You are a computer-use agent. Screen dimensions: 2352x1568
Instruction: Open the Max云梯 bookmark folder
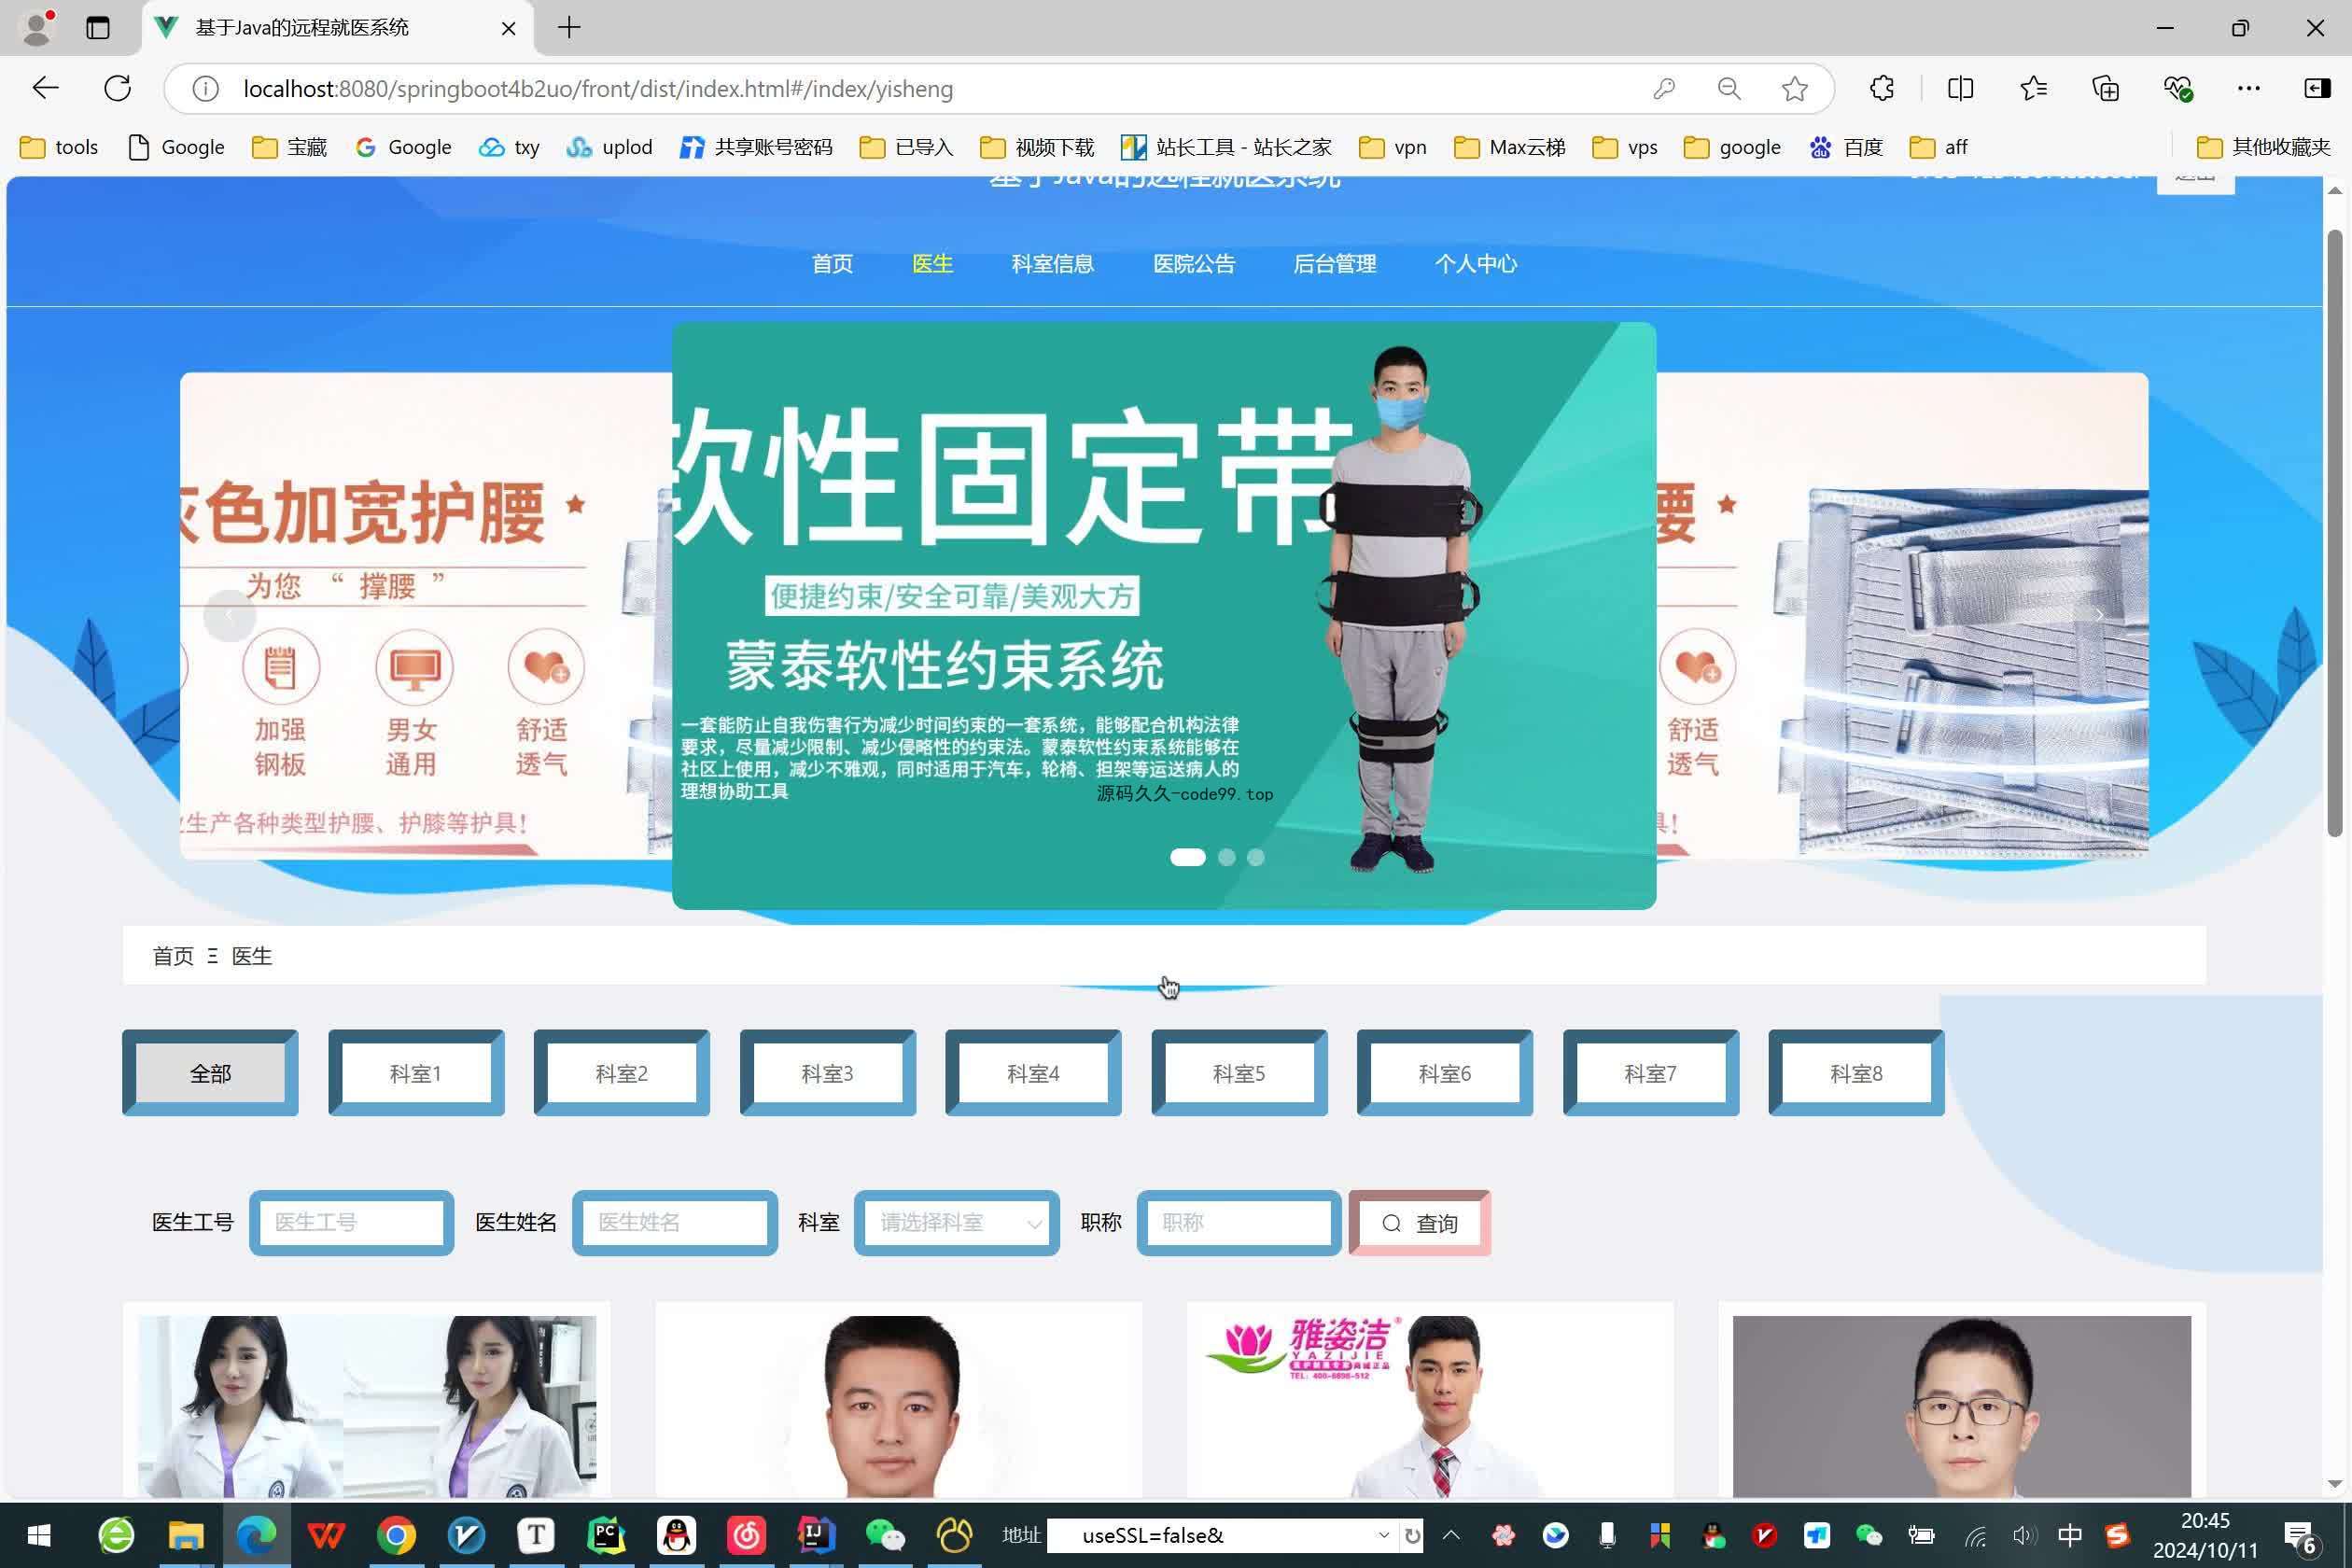pyautogui.click(x=1510, y=147)
